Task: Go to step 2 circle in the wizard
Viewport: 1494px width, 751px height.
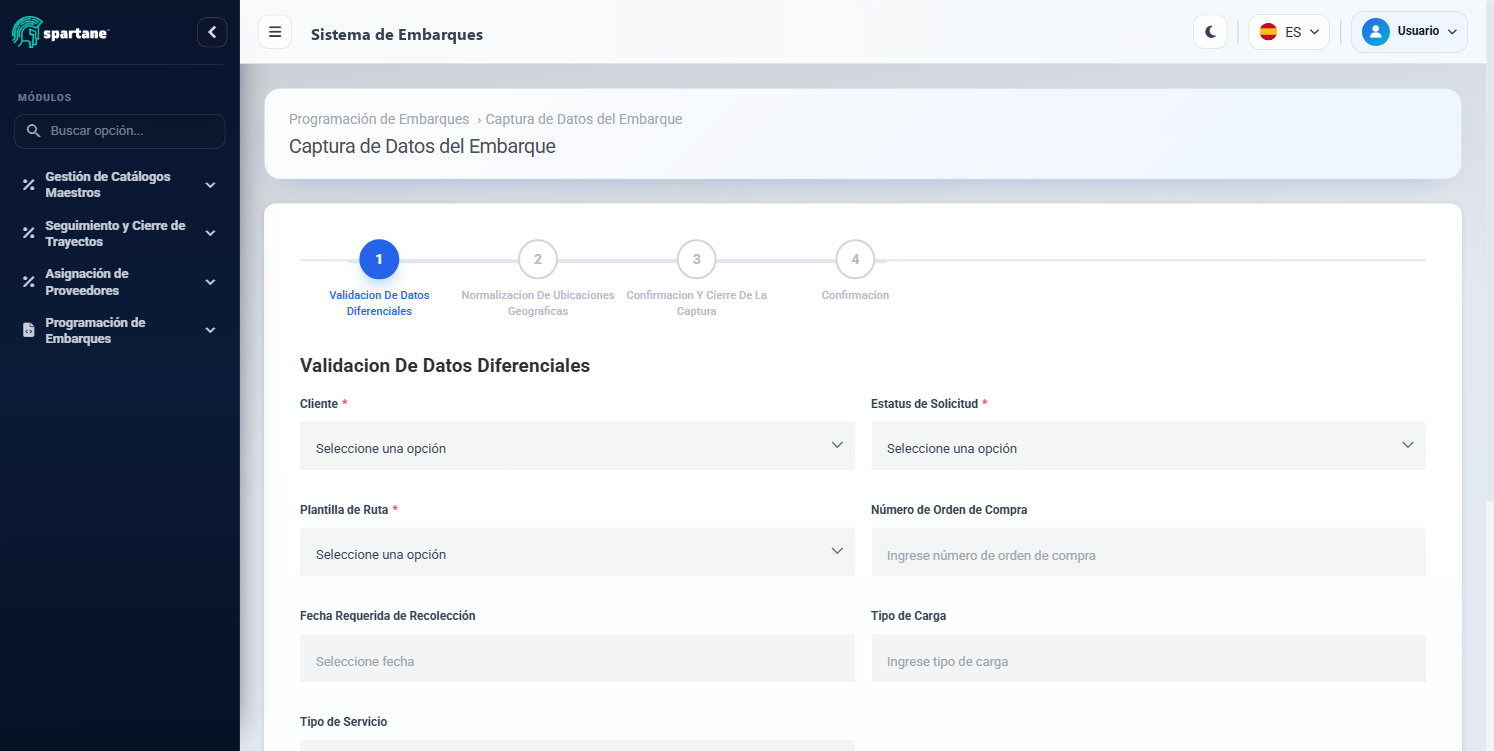Action: tap(538, 260)
